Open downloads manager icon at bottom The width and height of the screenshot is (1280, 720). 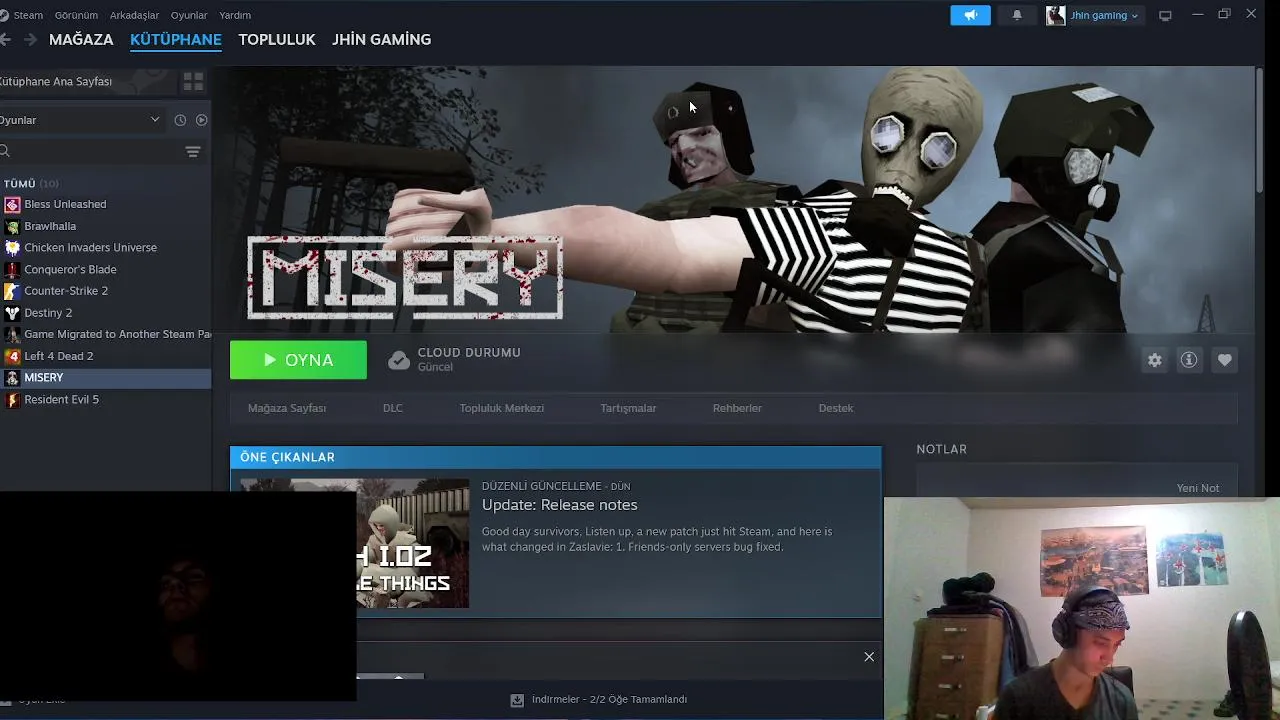click(517, 700)
